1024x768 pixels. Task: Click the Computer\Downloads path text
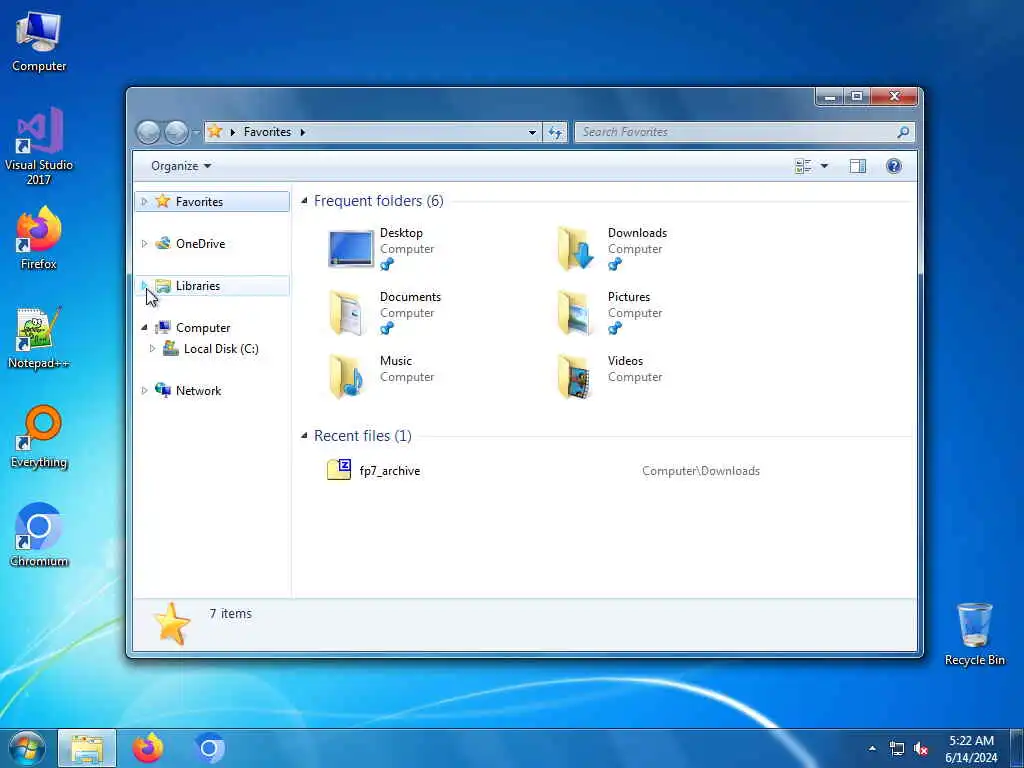tap(701, 471)
